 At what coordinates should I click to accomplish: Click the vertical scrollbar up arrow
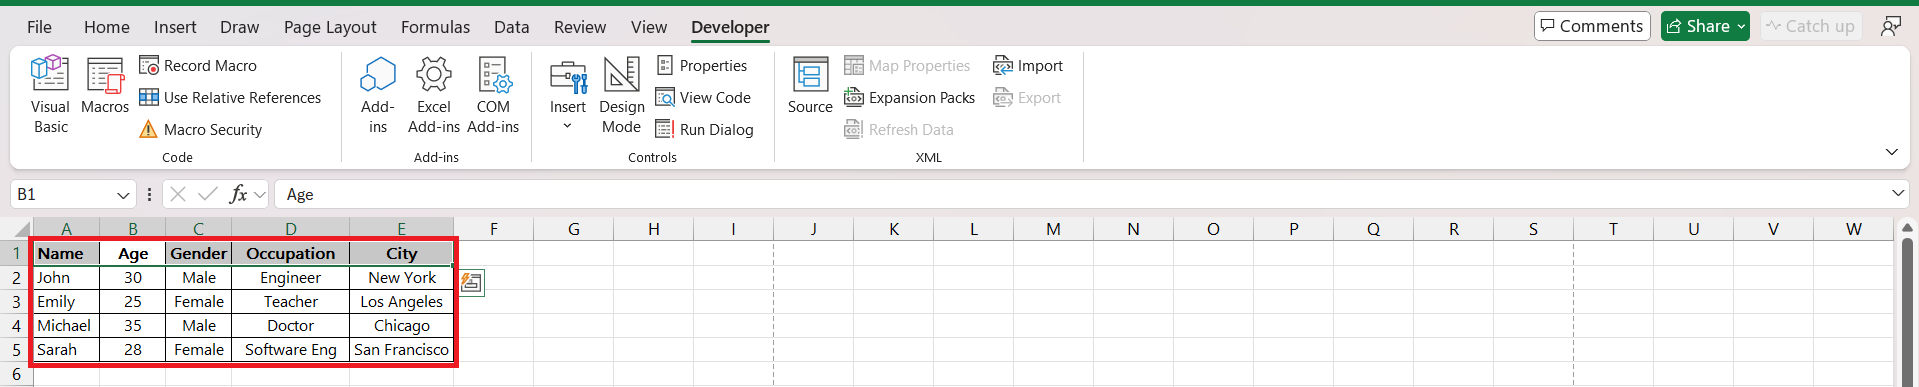point(1908,228)
